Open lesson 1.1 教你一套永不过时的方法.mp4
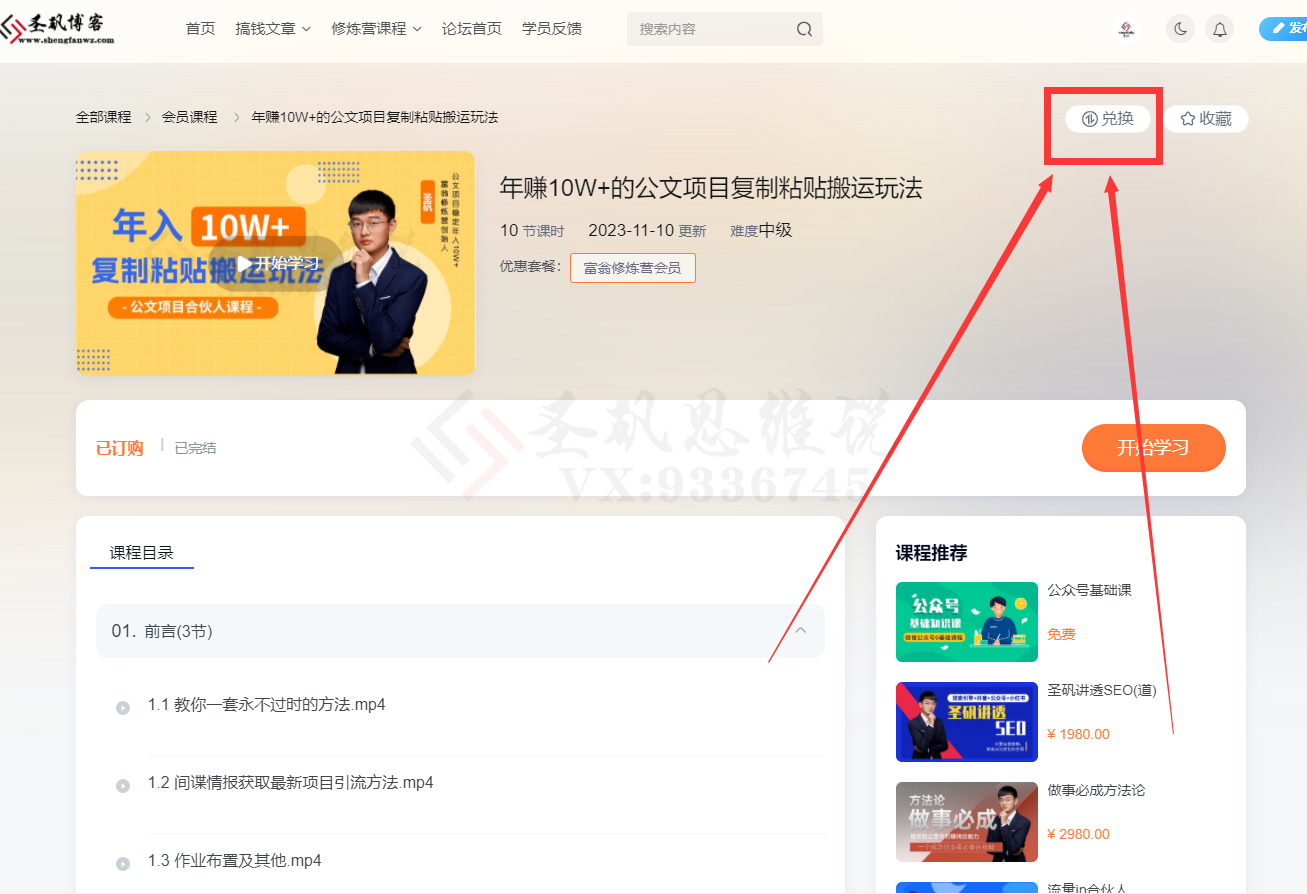Viewport: 1307px width, 894px height. point(267,705)
